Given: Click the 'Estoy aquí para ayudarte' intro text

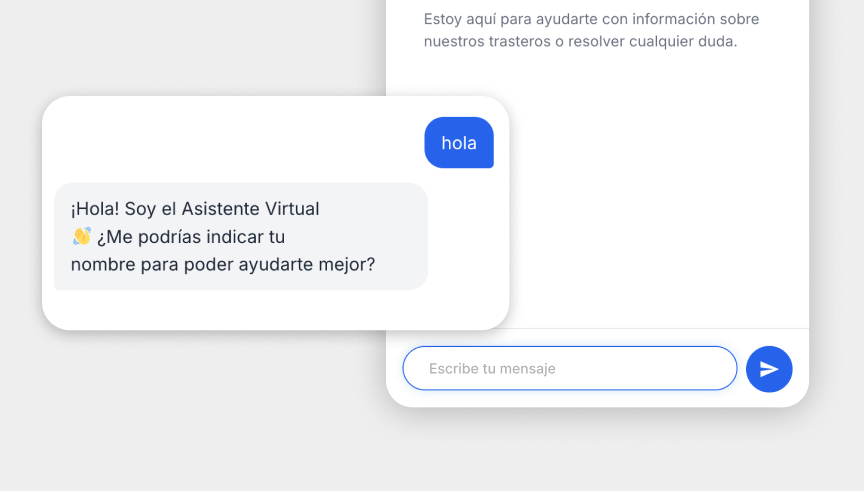Looking at the screenshot, I should click(591, 30).
